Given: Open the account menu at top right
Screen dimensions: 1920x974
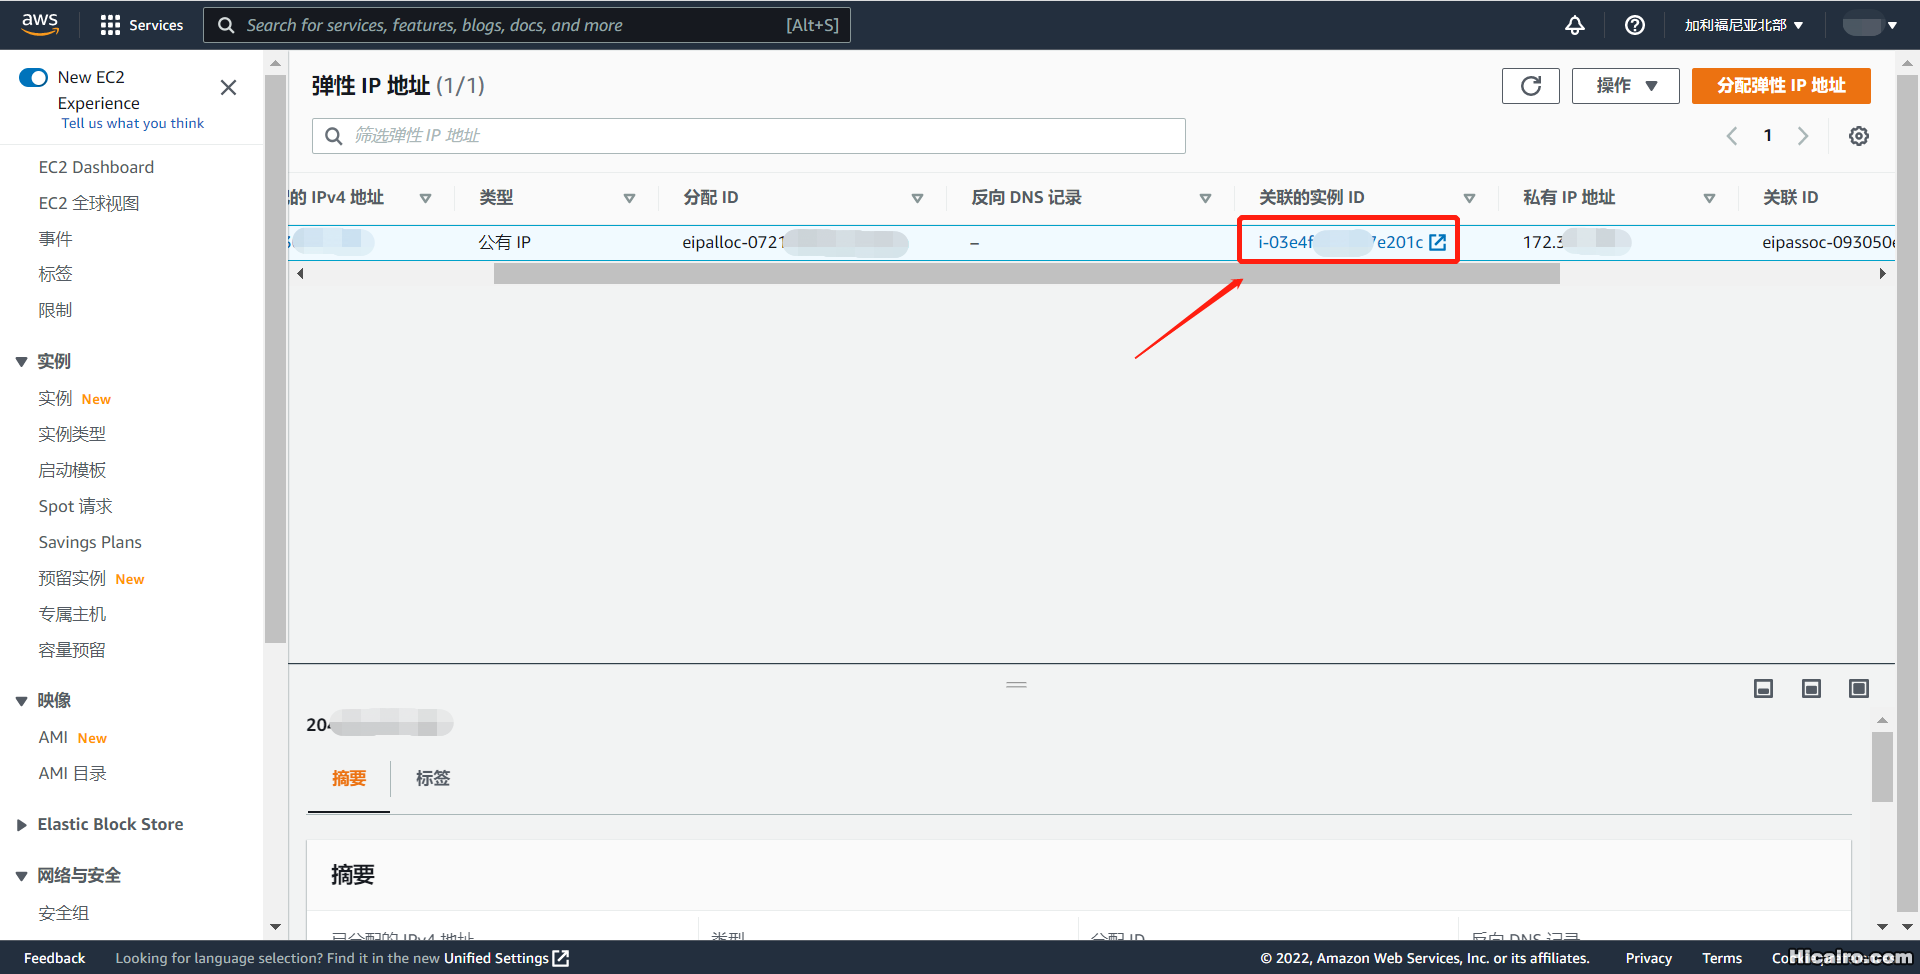Looking at the screenshot, I should tap(1869, 25).
